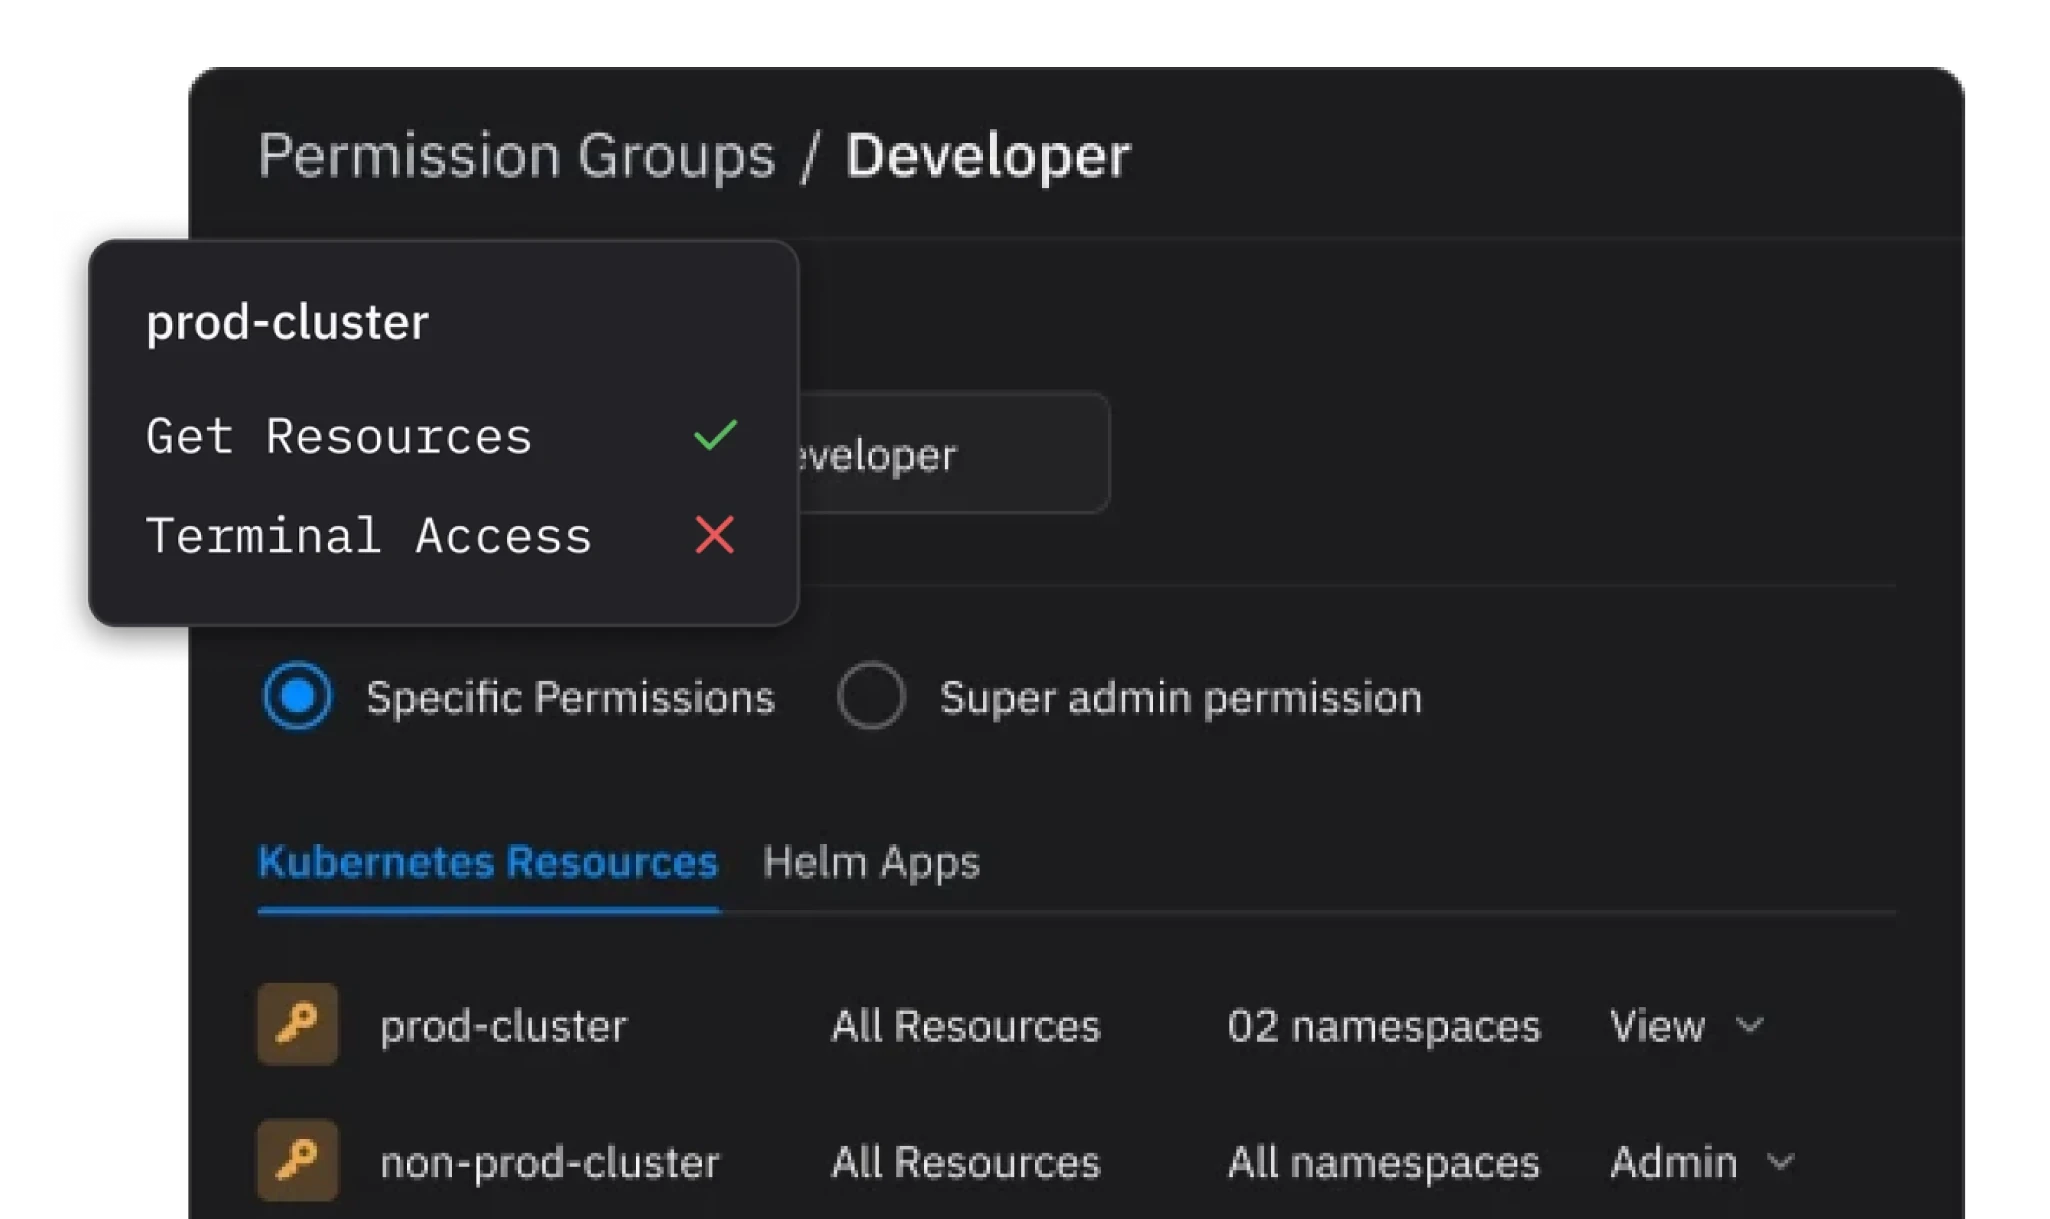Image resolution: width=2050 pixels, height=1219 pixels.
Task: Select the Super admin permission radio button
Action: pos(871,696)
